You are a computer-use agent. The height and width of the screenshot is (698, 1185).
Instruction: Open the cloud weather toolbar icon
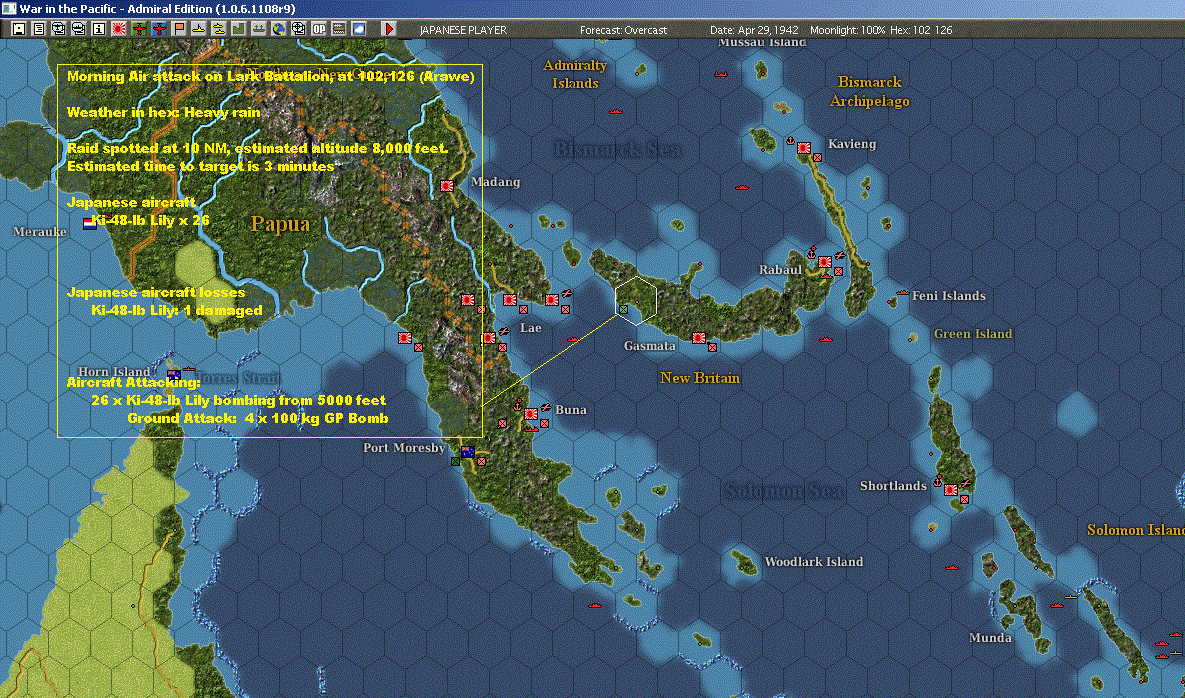pos(359,29)
